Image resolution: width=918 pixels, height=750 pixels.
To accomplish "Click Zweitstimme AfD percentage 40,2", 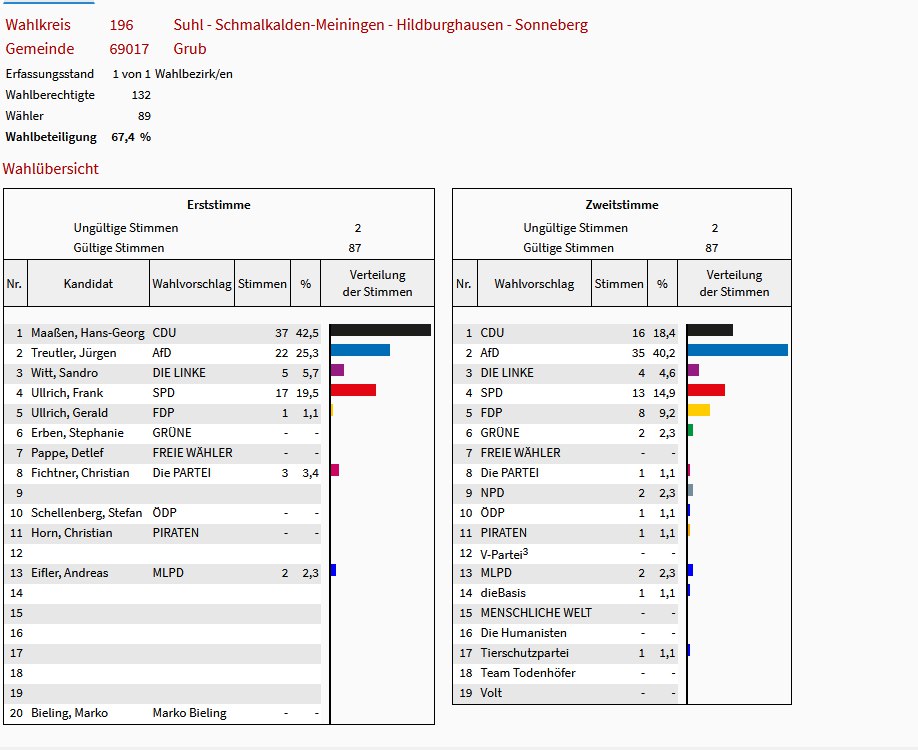I will [664, 353].
